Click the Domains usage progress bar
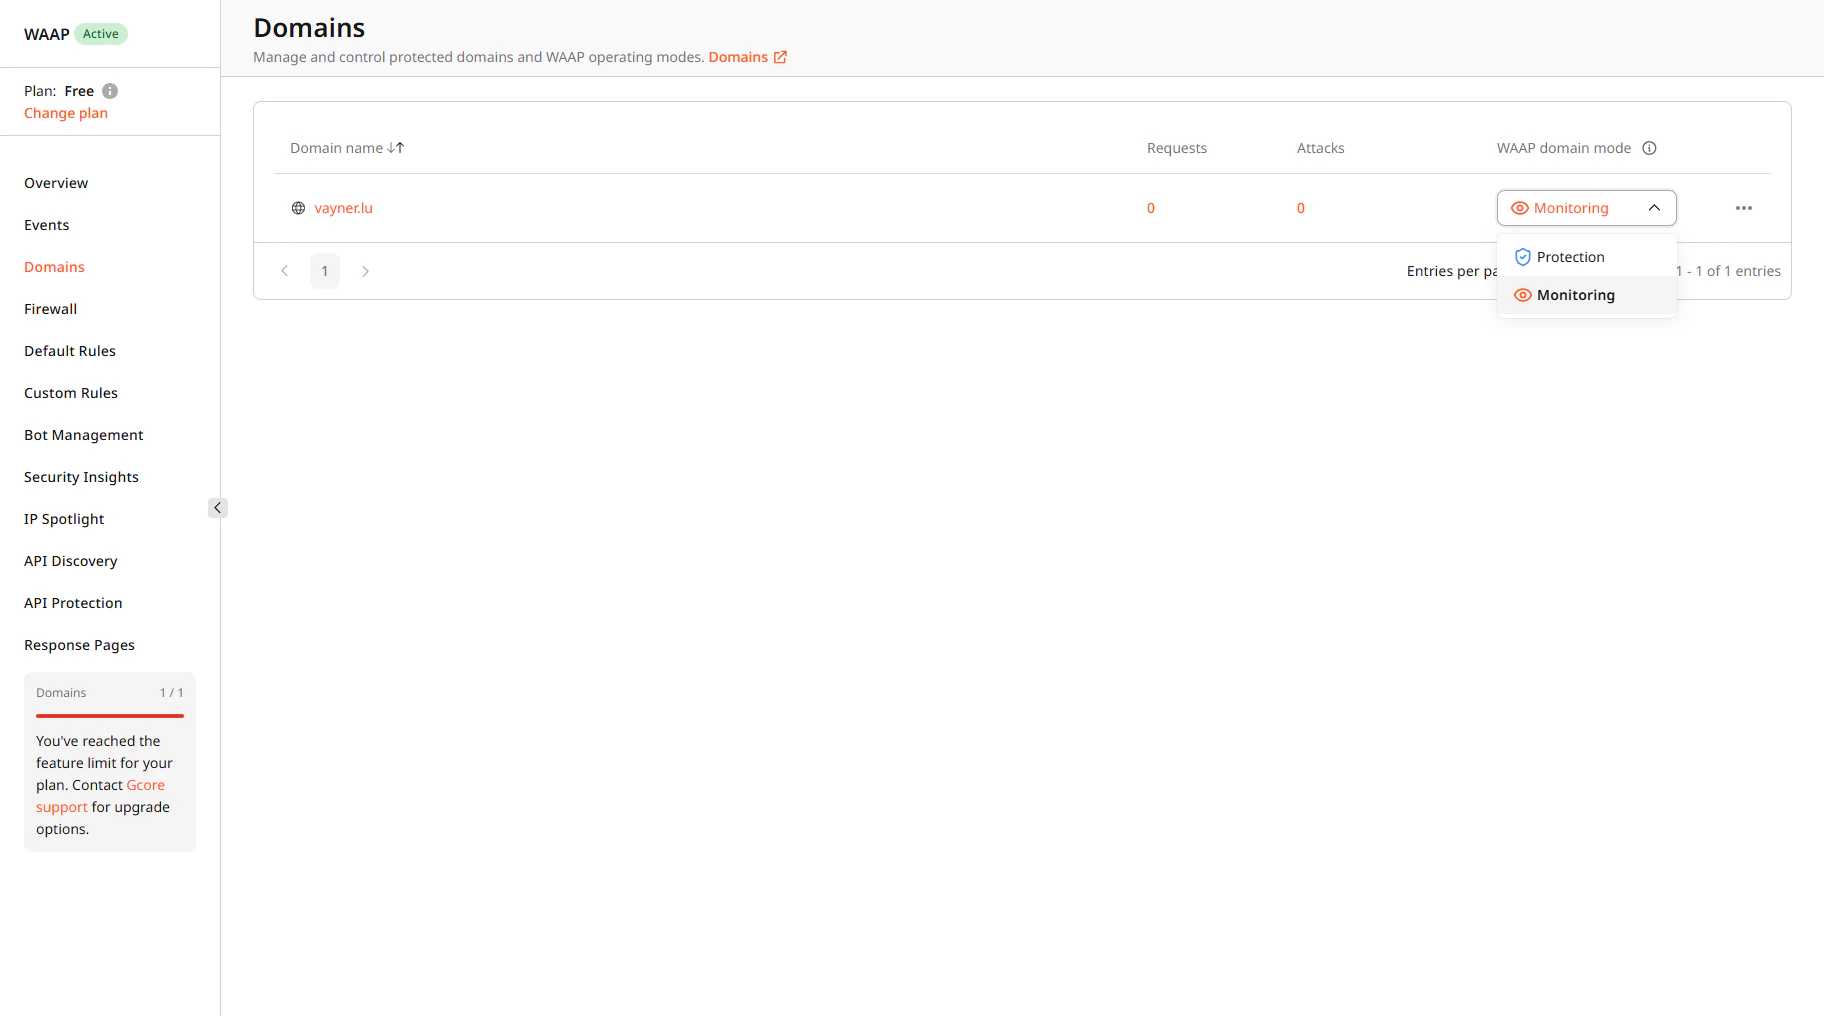 109,716
